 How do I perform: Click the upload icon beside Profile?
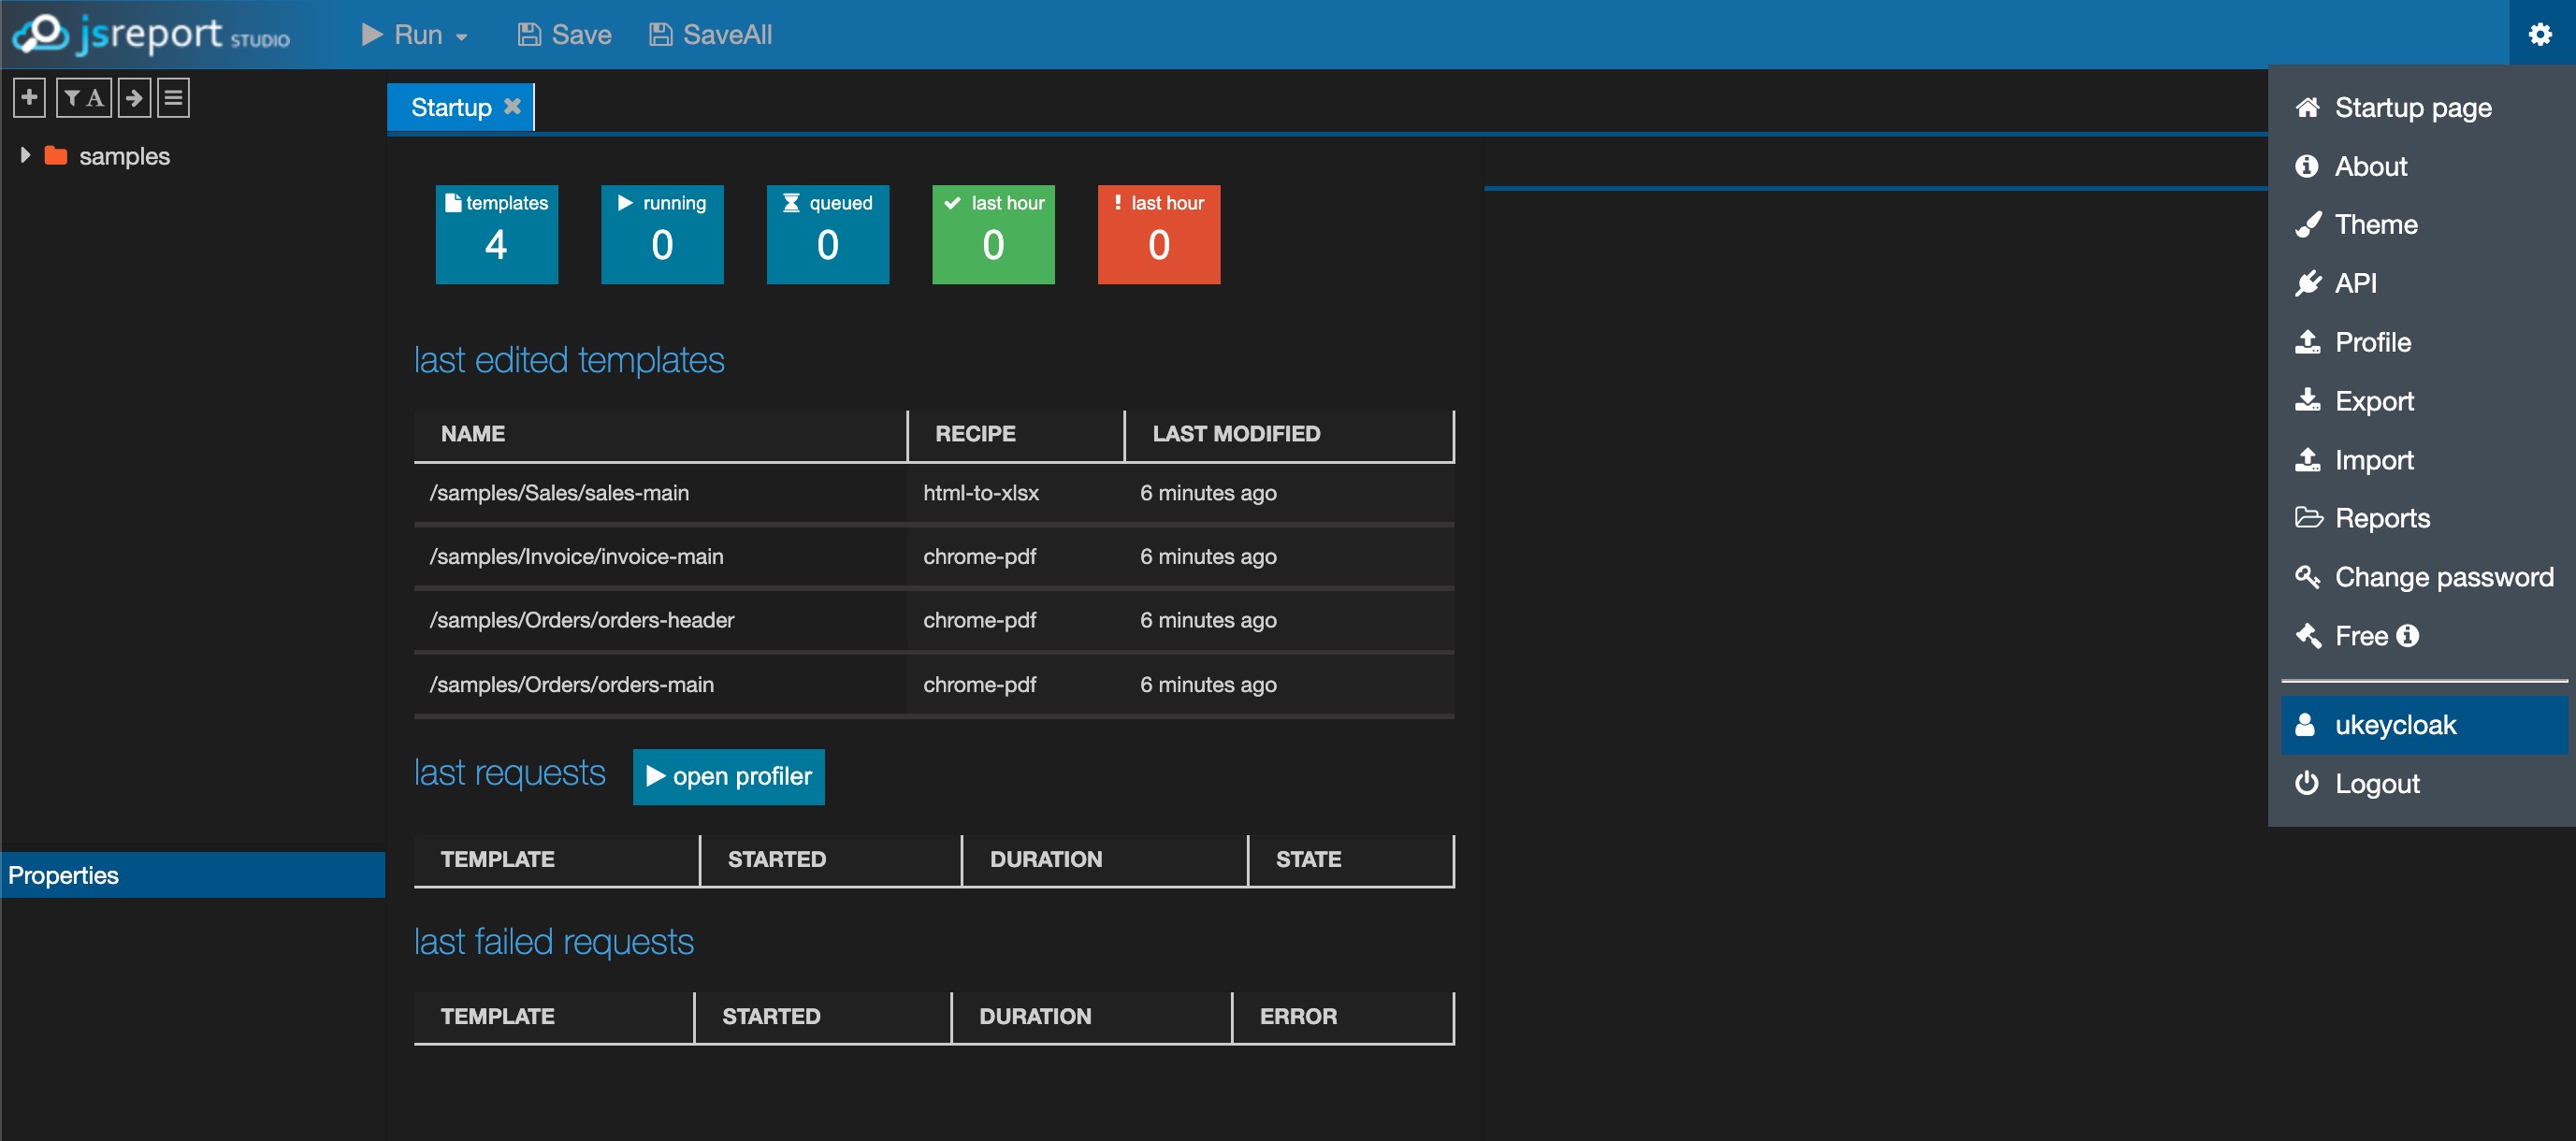click(x=2307, y=342)
